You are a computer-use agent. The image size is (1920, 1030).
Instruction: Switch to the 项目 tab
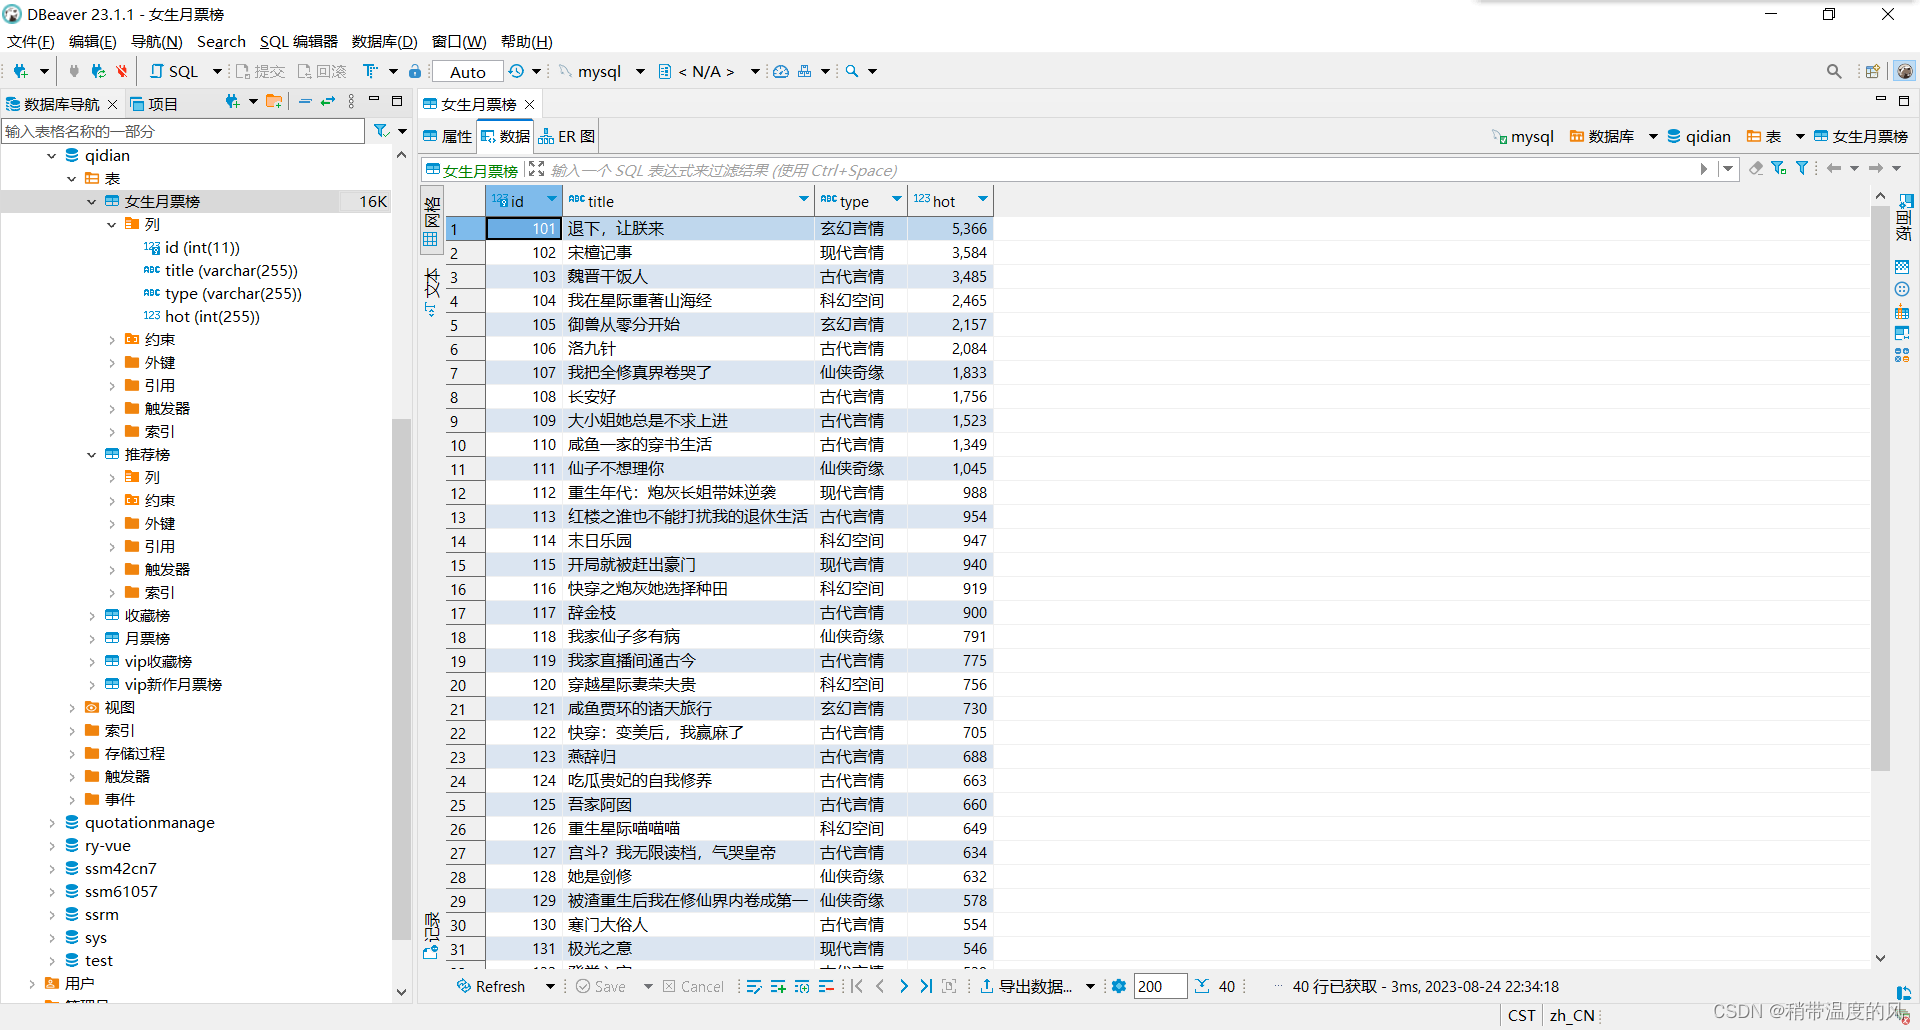point(154,104)
